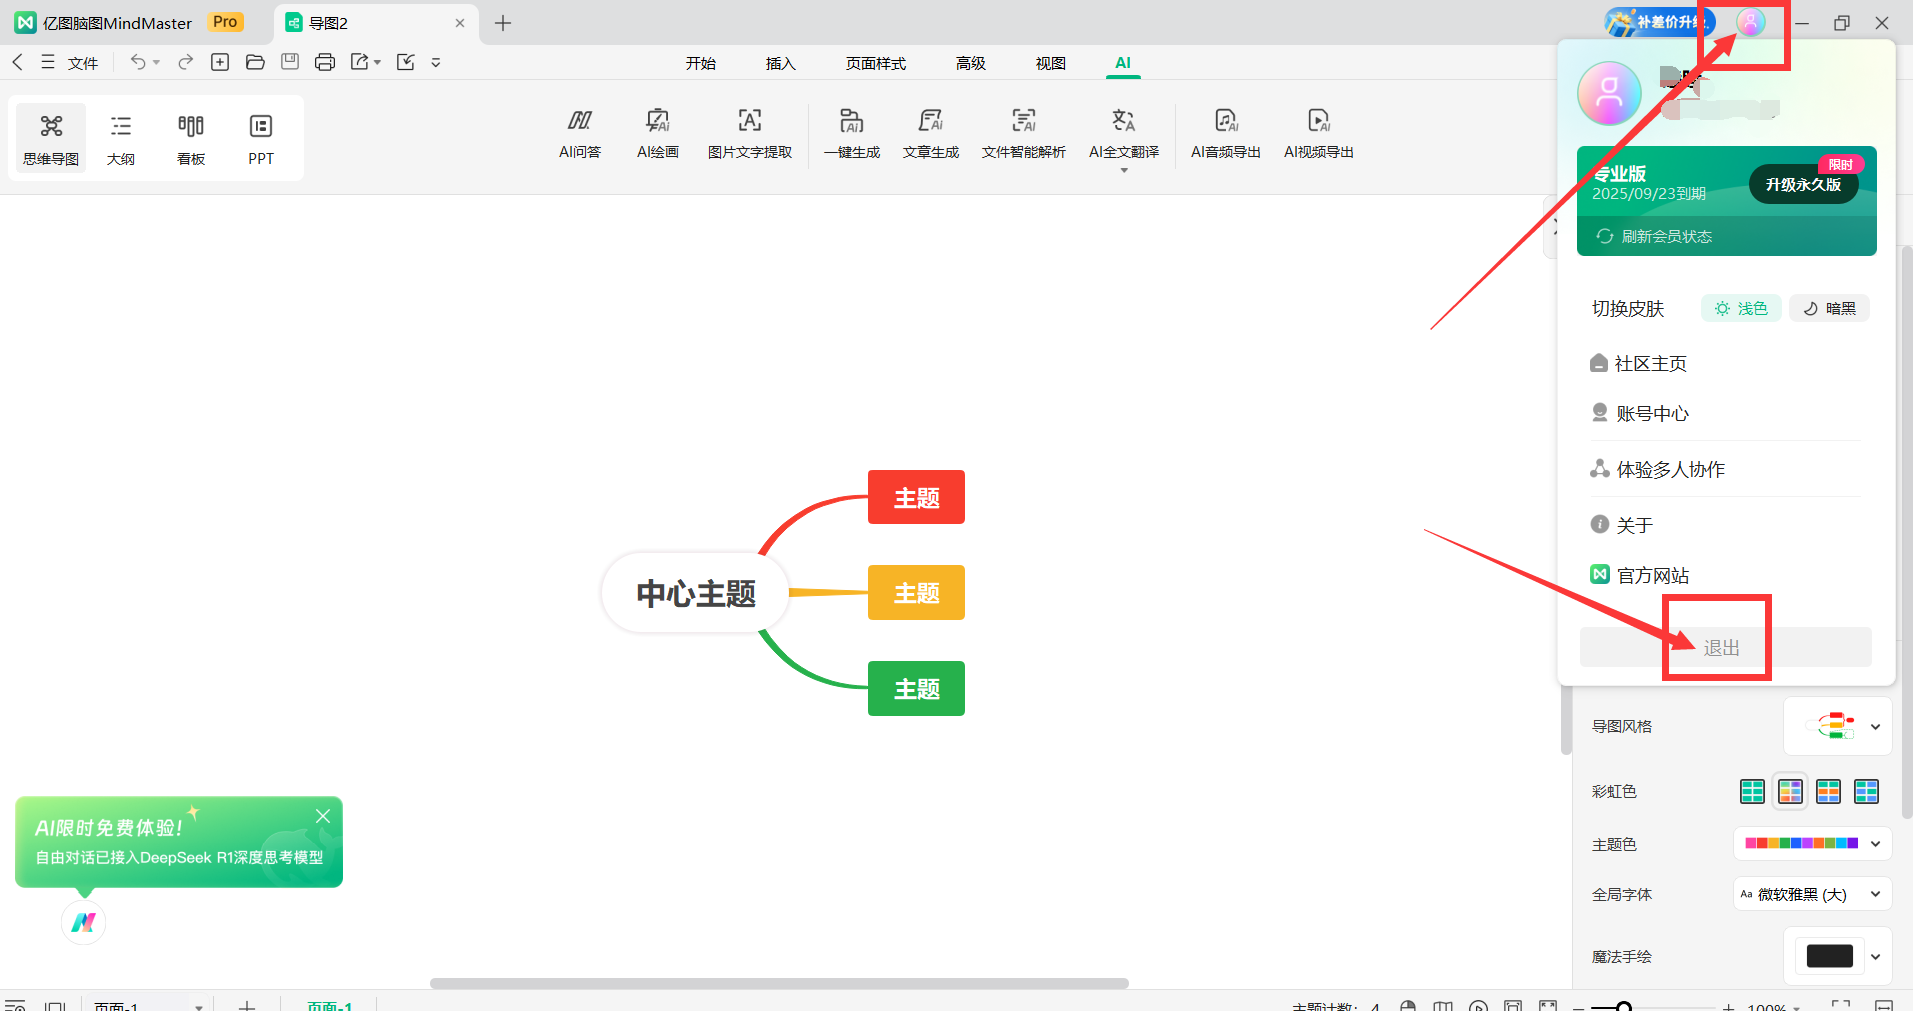Click the open folder icon
This screenshot has height=1011, width=1913.
(255, 62)
